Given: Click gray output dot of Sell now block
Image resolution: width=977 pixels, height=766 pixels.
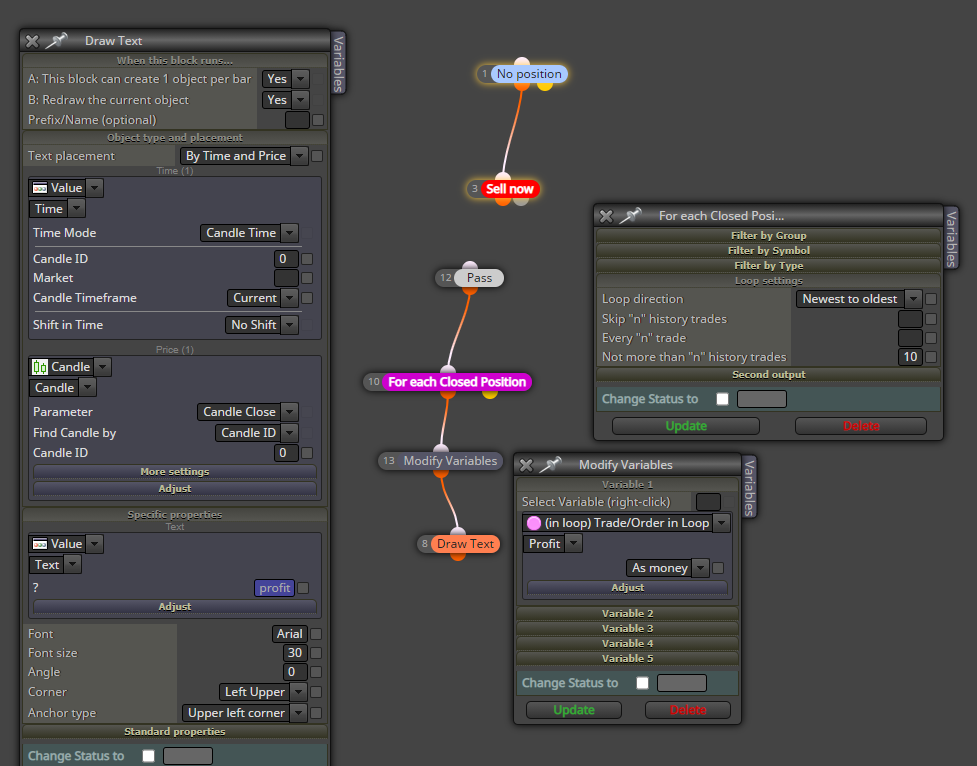Looking at the screenshot, I should click(x=522, y=200).
